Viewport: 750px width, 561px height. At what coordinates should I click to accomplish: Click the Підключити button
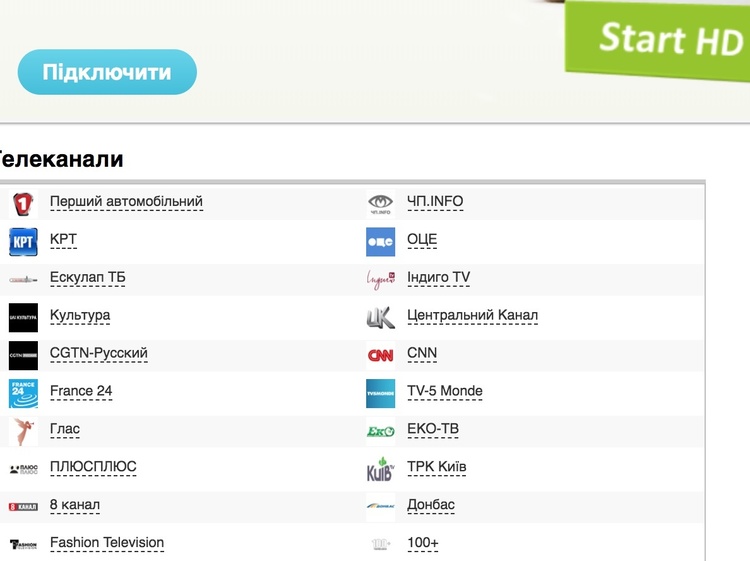click(x=107, y=73)
